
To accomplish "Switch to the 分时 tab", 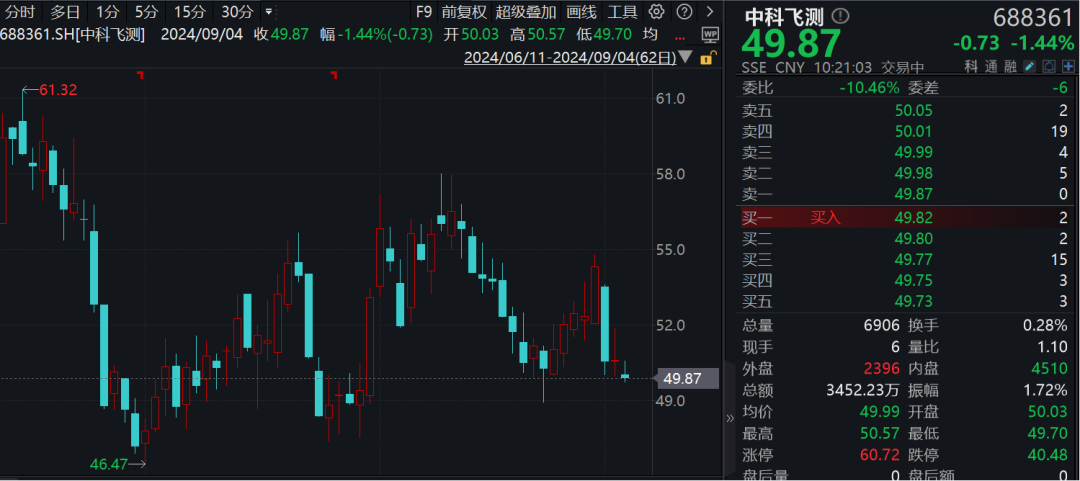I will tap(20, 12).
